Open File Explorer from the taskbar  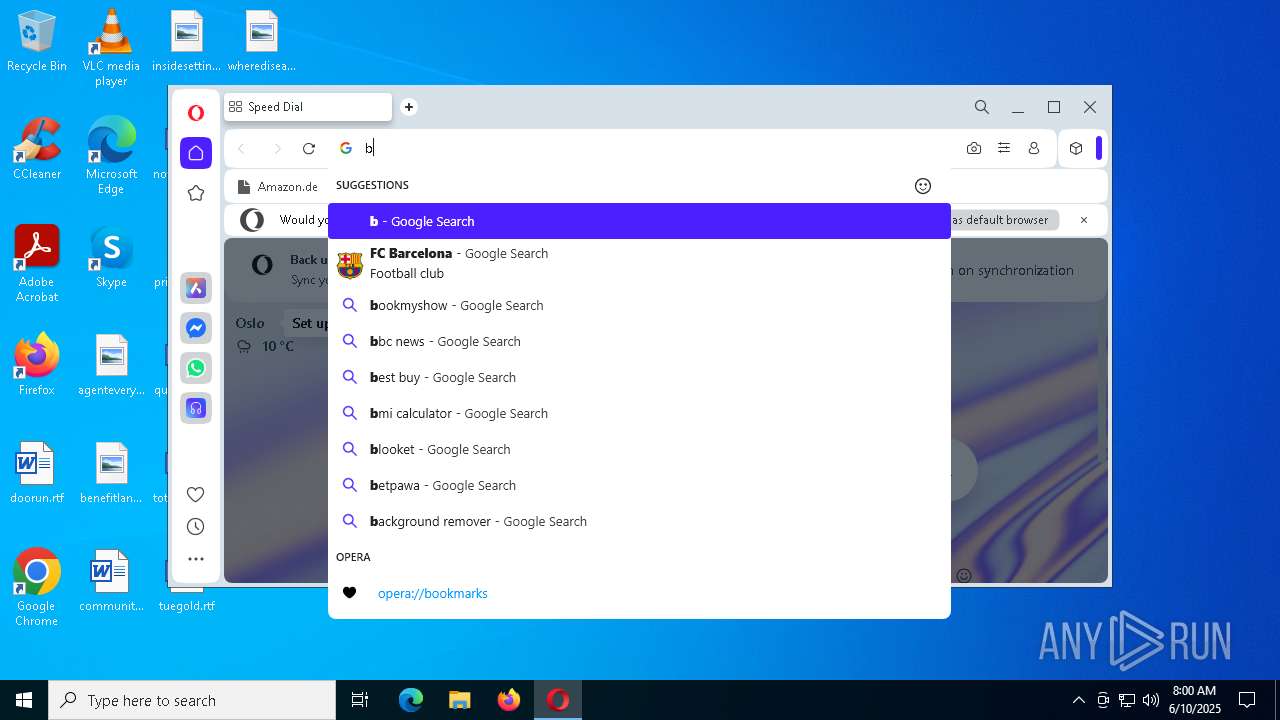click(x=459, y=700)
